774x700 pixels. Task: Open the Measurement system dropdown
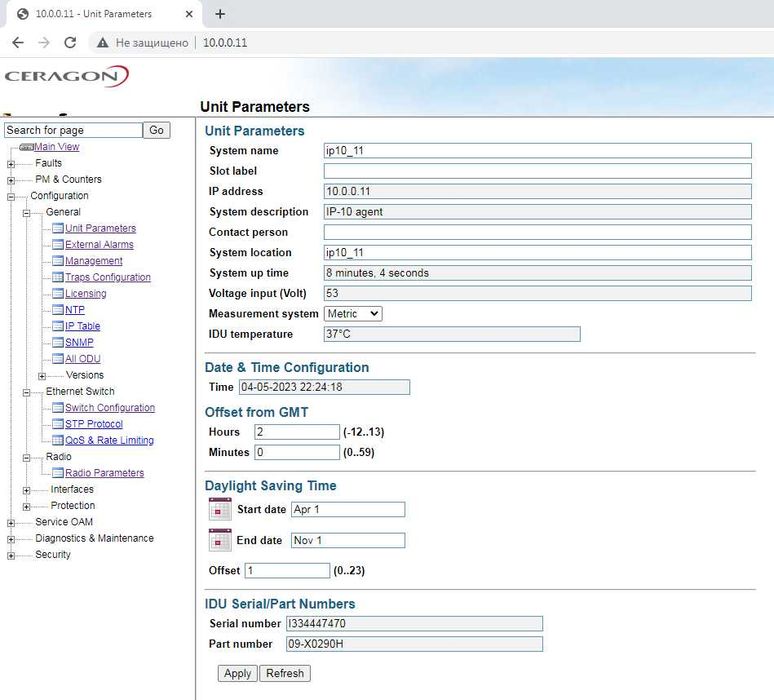pyautogui.click(x=353, y=313)
